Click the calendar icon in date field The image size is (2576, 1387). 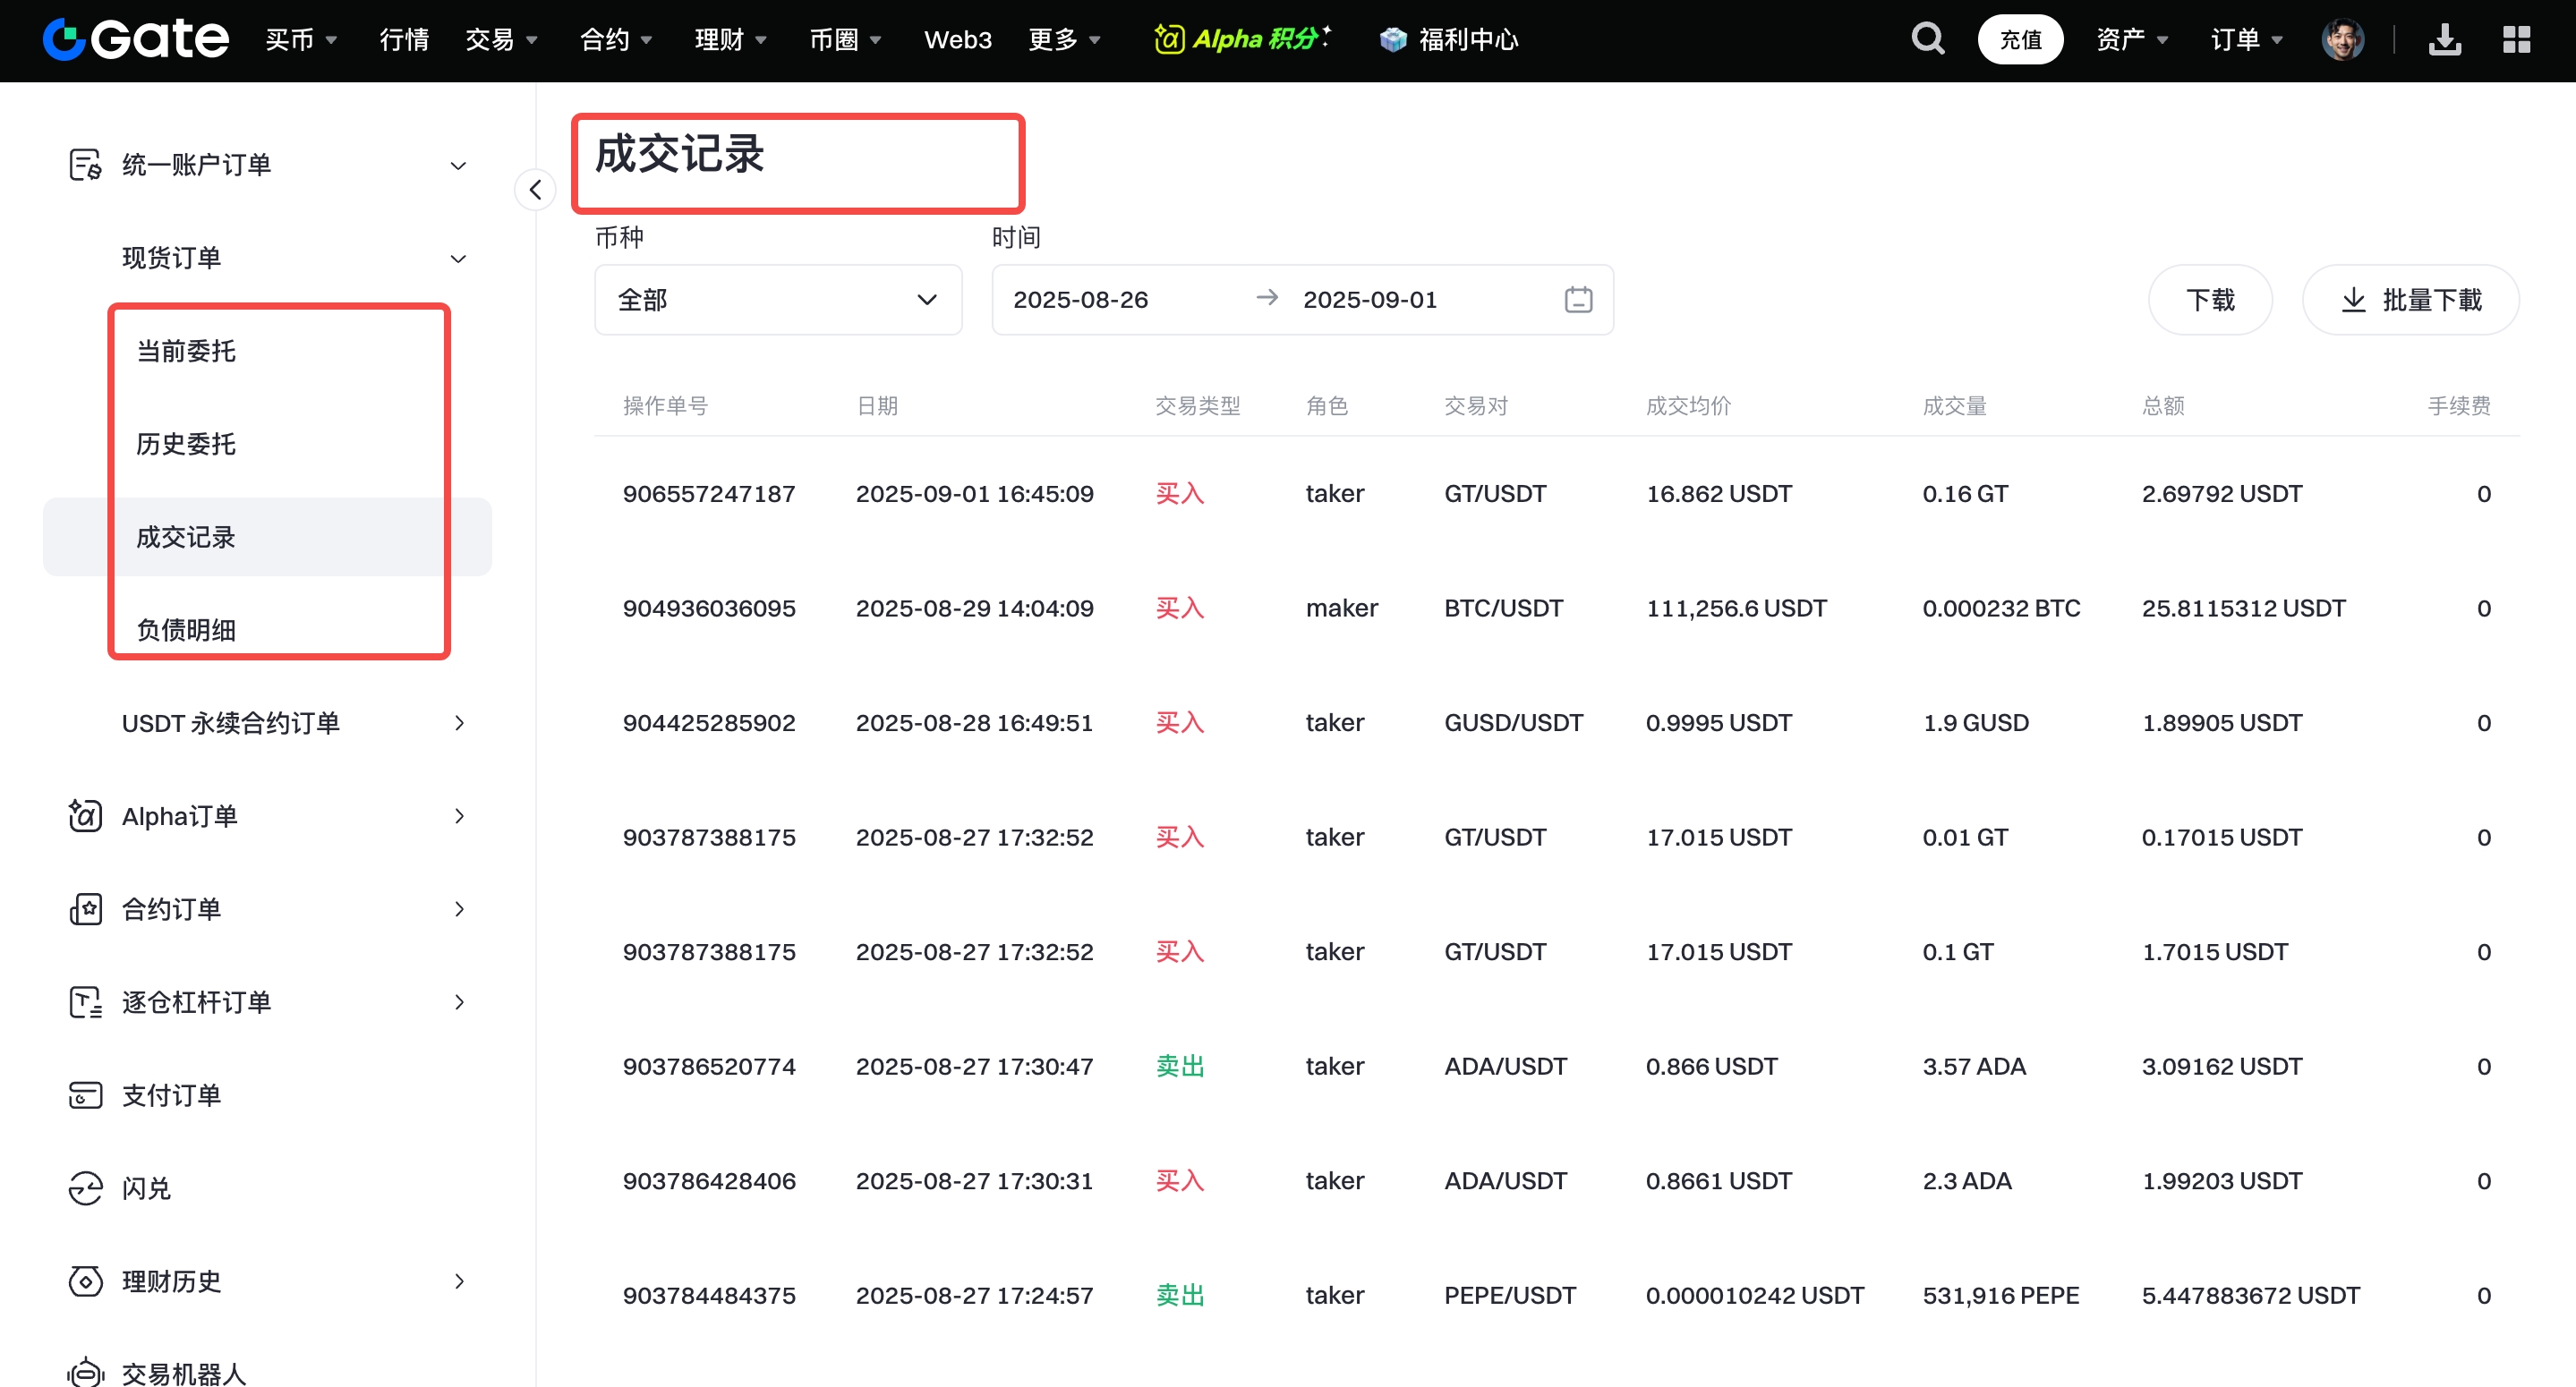coord(1578,299)
